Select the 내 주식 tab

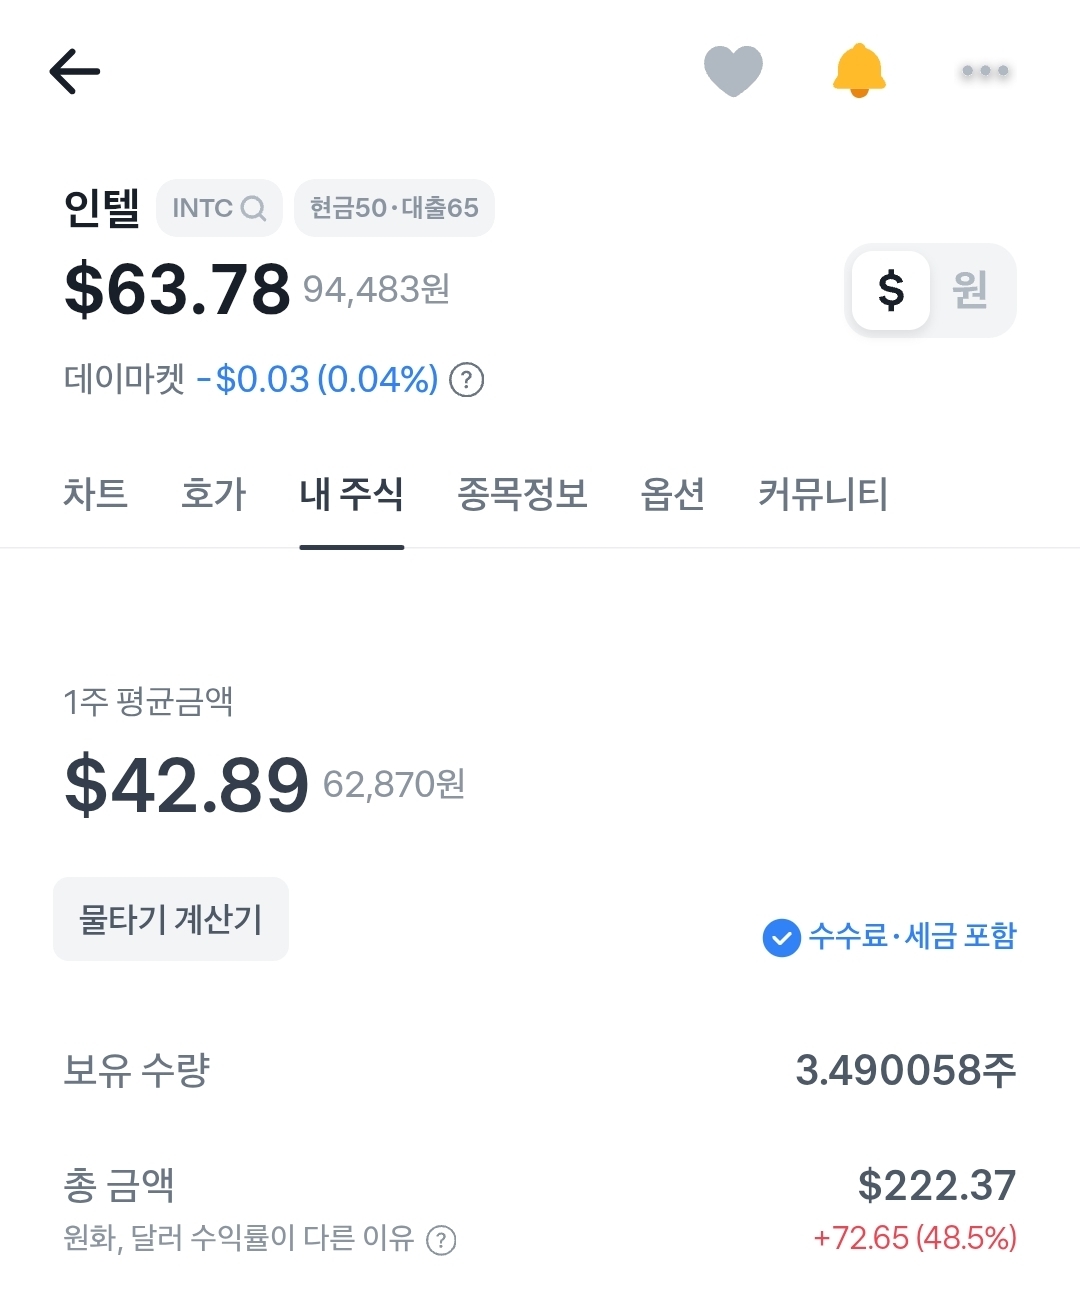click(x=351, y=494)
